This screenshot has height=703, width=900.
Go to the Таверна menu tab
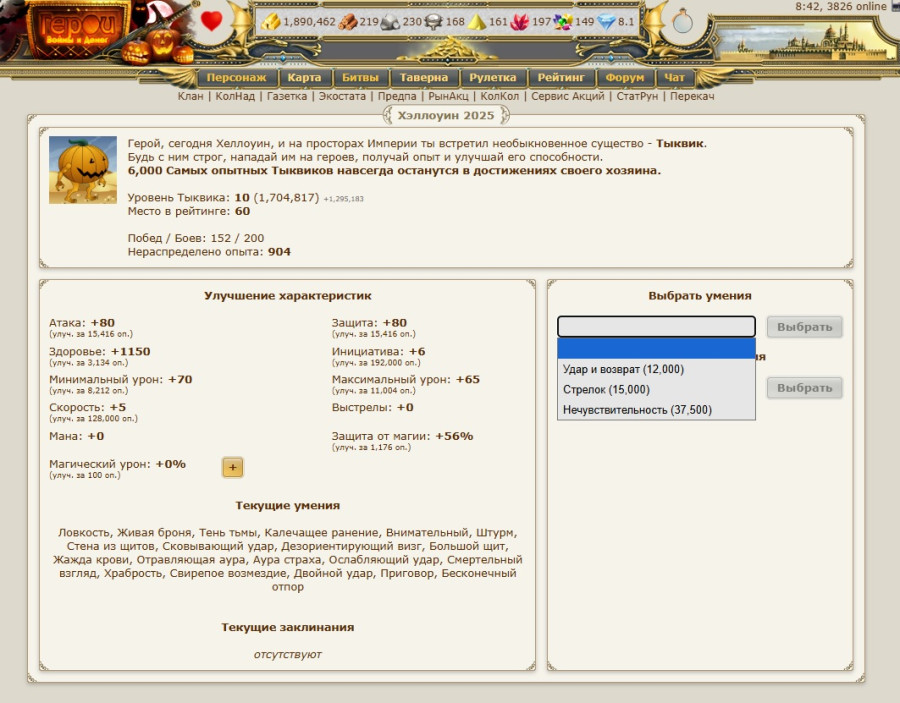coord(424,77)
